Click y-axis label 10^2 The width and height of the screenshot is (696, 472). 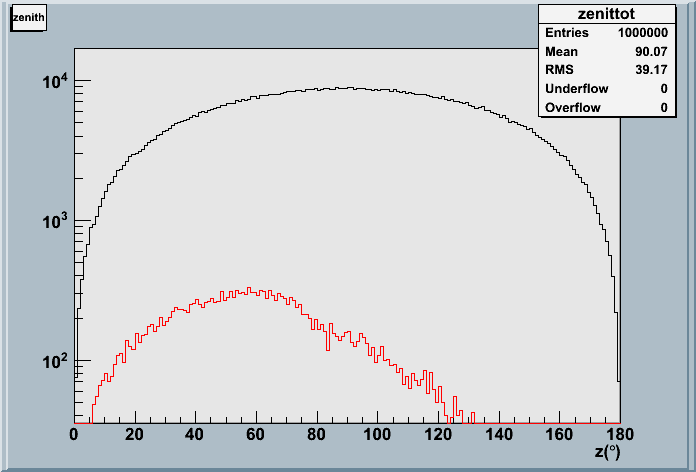click(55, 361)
